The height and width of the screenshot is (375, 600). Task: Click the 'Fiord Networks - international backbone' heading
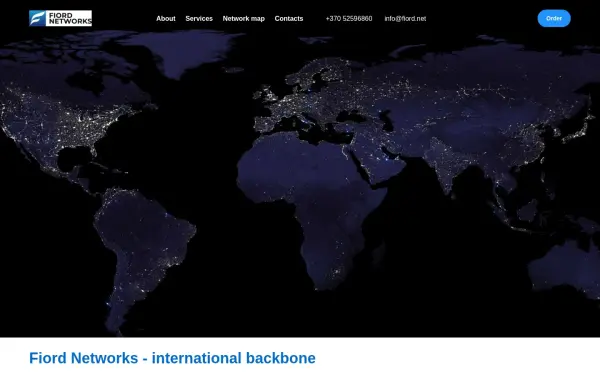pos(172,358)
